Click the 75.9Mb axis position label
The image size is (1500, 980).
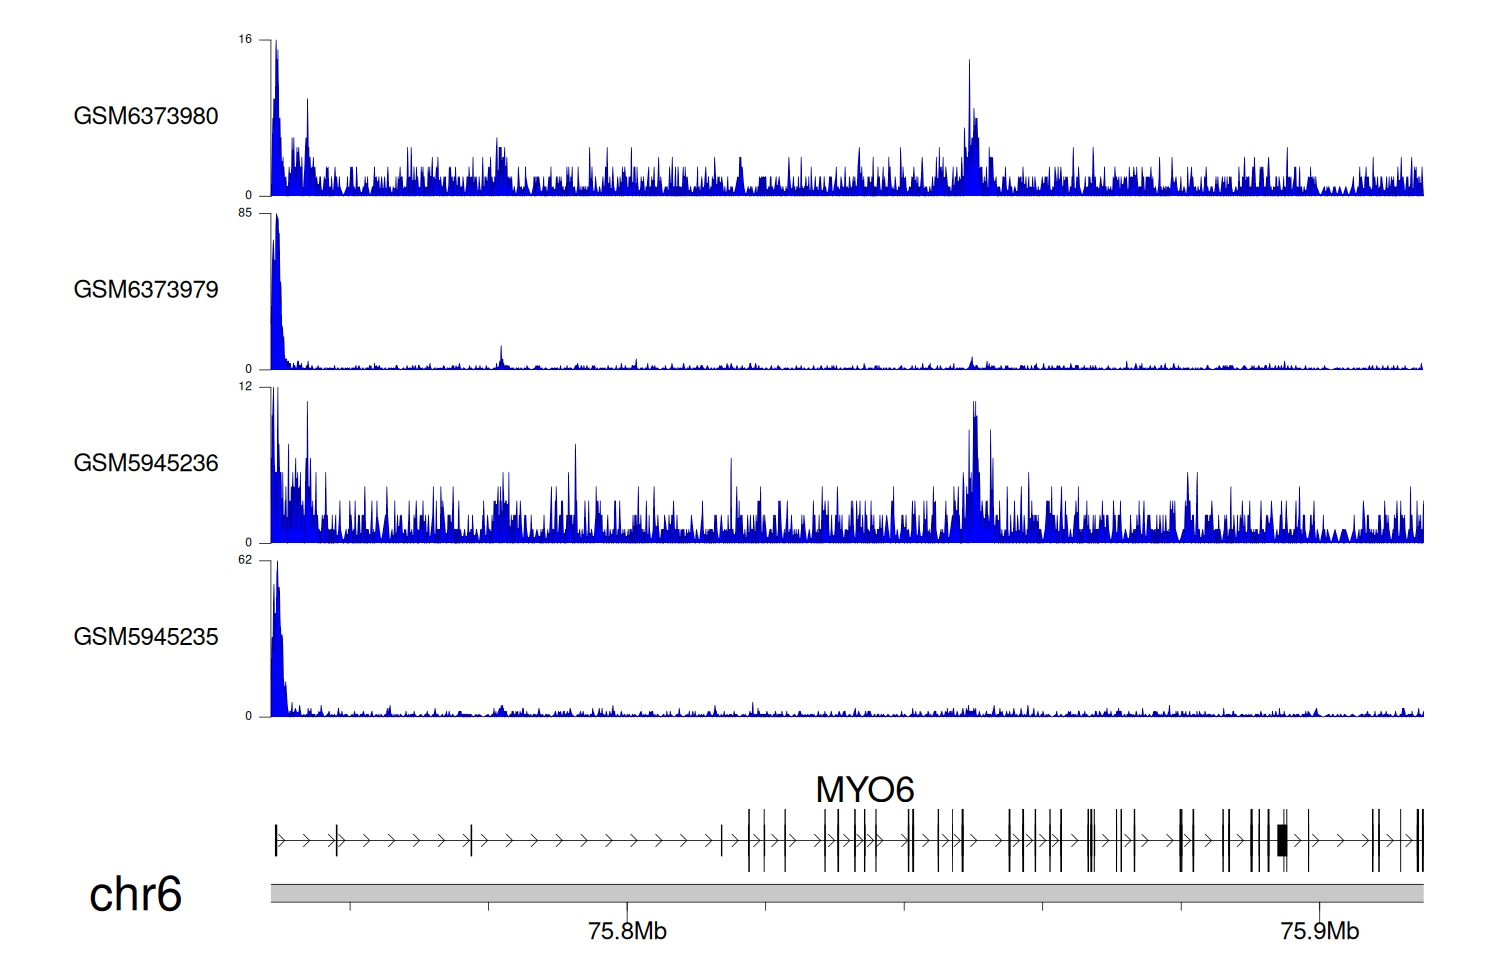(1319, 931)
